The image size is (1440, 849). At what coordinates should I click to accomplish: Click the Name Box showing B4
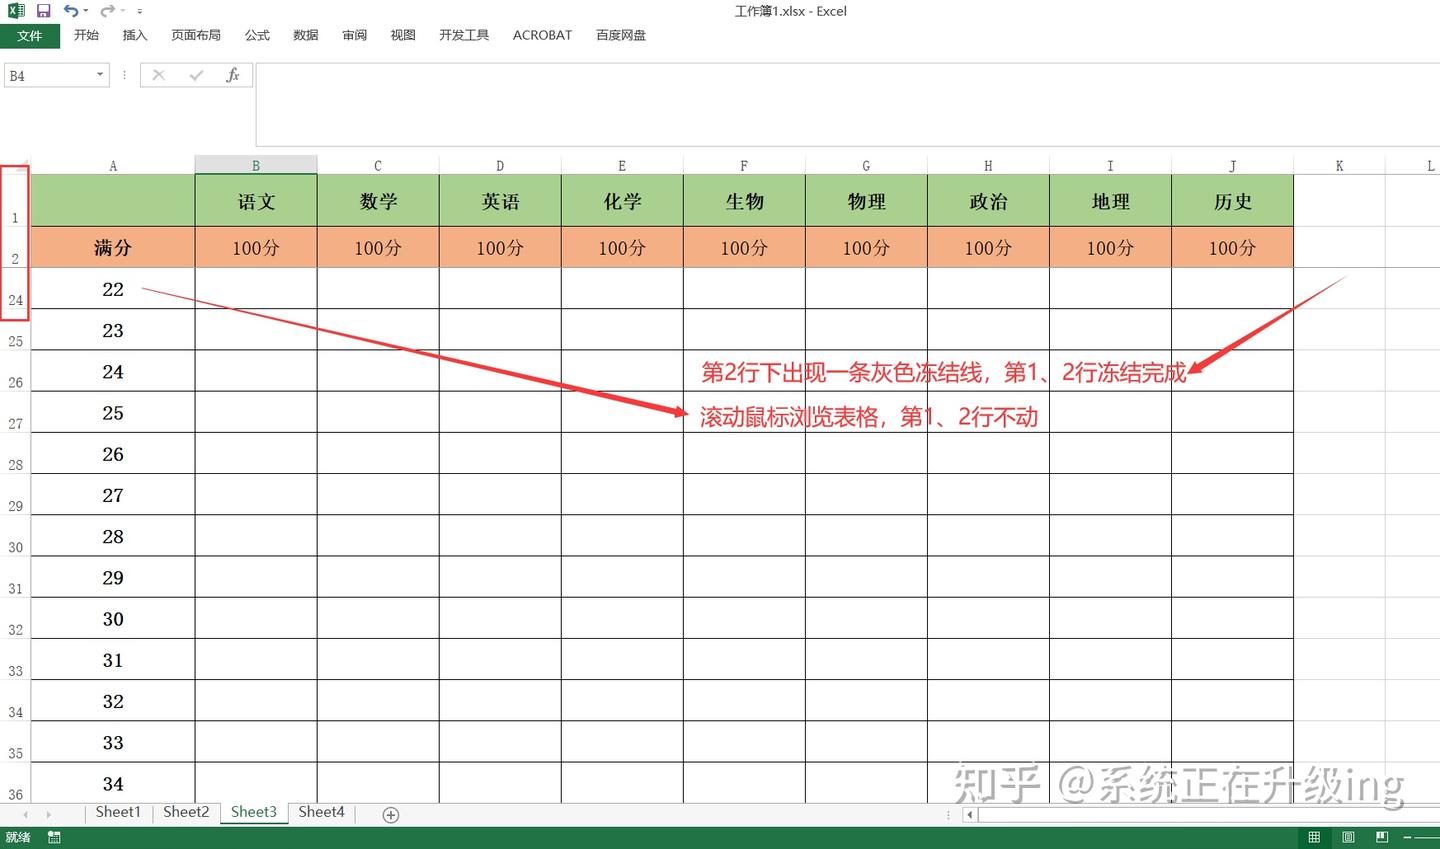pos(48,76)
